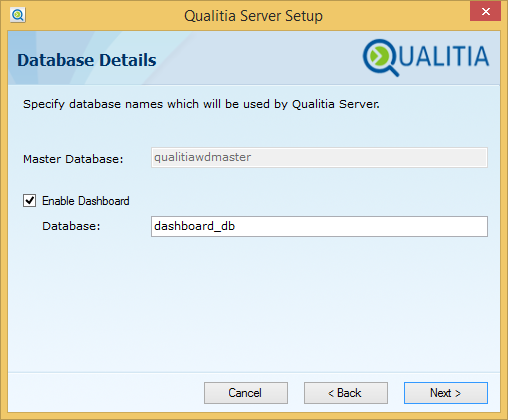Go back with the < Back button
This screenshot has width=508, height=420.
pyautogui.click(x=346, y=393)
